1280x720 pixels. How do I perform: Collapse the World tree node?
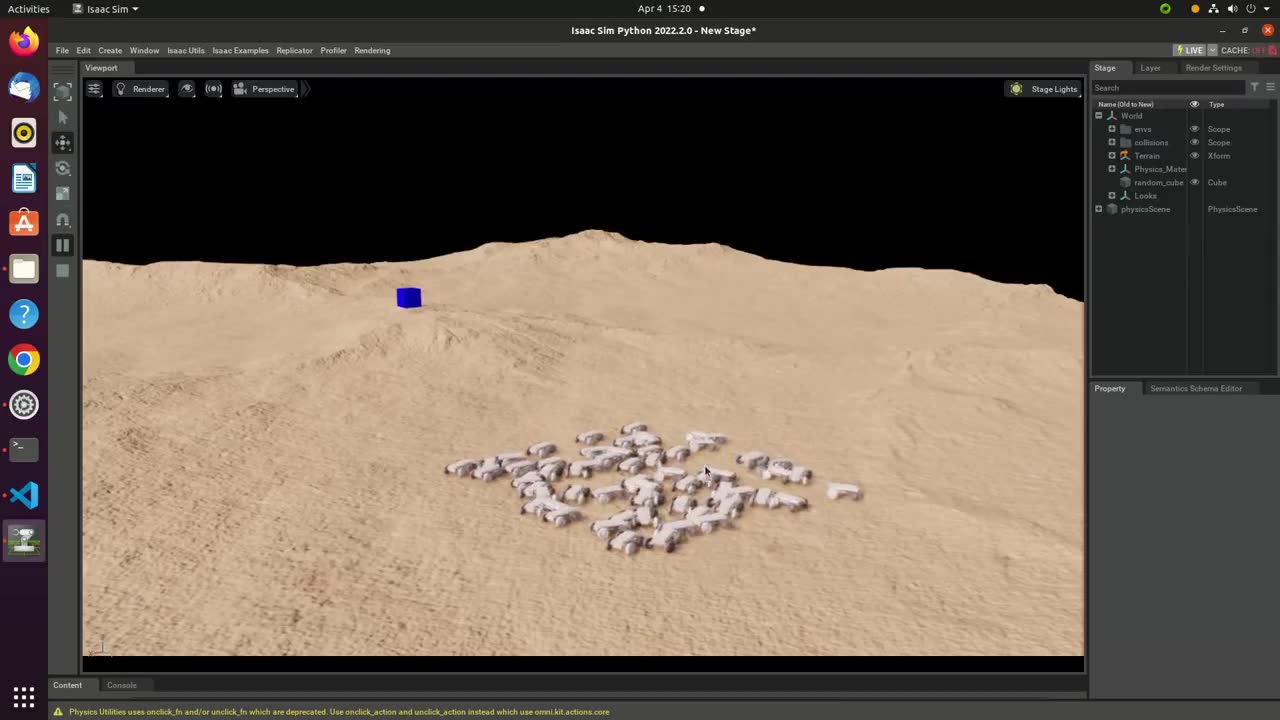tap(1098, 116)
